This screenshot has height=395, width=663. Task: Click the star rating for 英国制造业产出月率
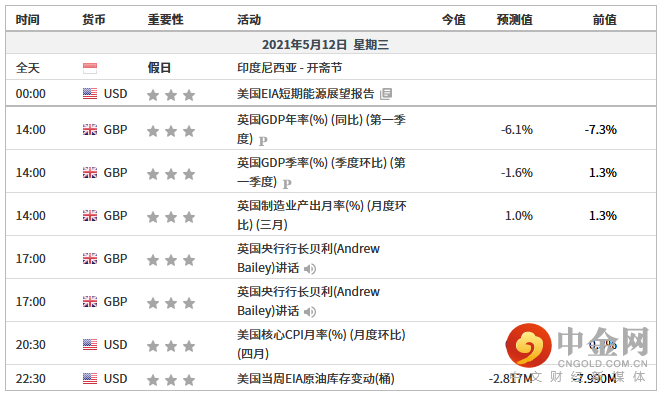[171, 217]
